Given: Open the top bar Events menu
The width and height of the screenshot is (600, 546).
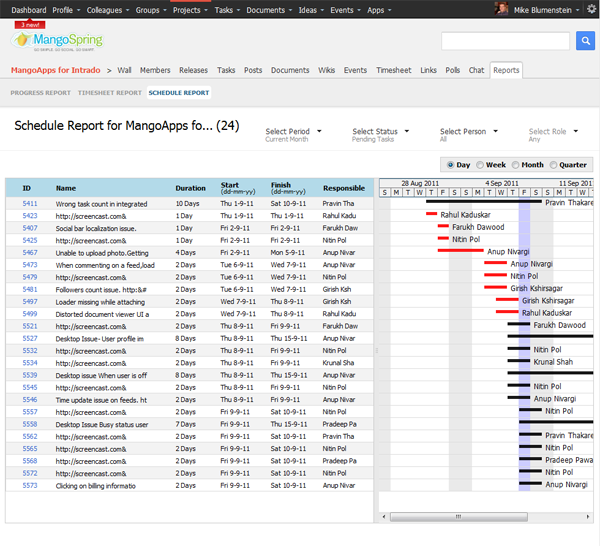Looking at the screenshot, I should [x=345, y=10].
